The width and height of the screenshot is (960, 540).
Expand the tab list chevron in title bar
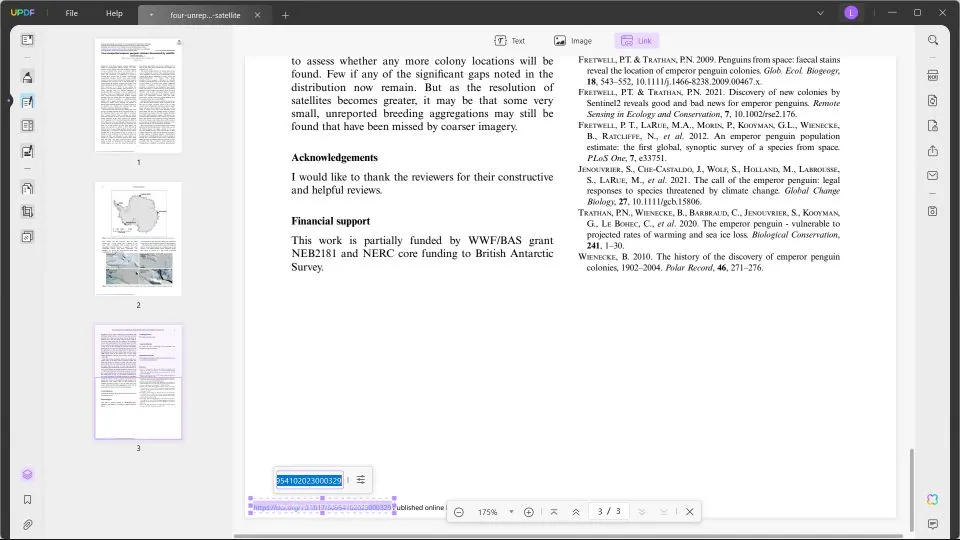pos(820,13)
